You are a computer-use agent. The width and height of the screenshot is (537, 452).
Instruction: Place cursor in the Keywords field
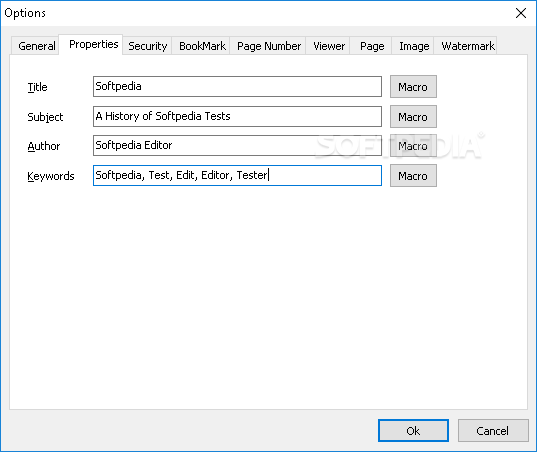coord(237,176)
